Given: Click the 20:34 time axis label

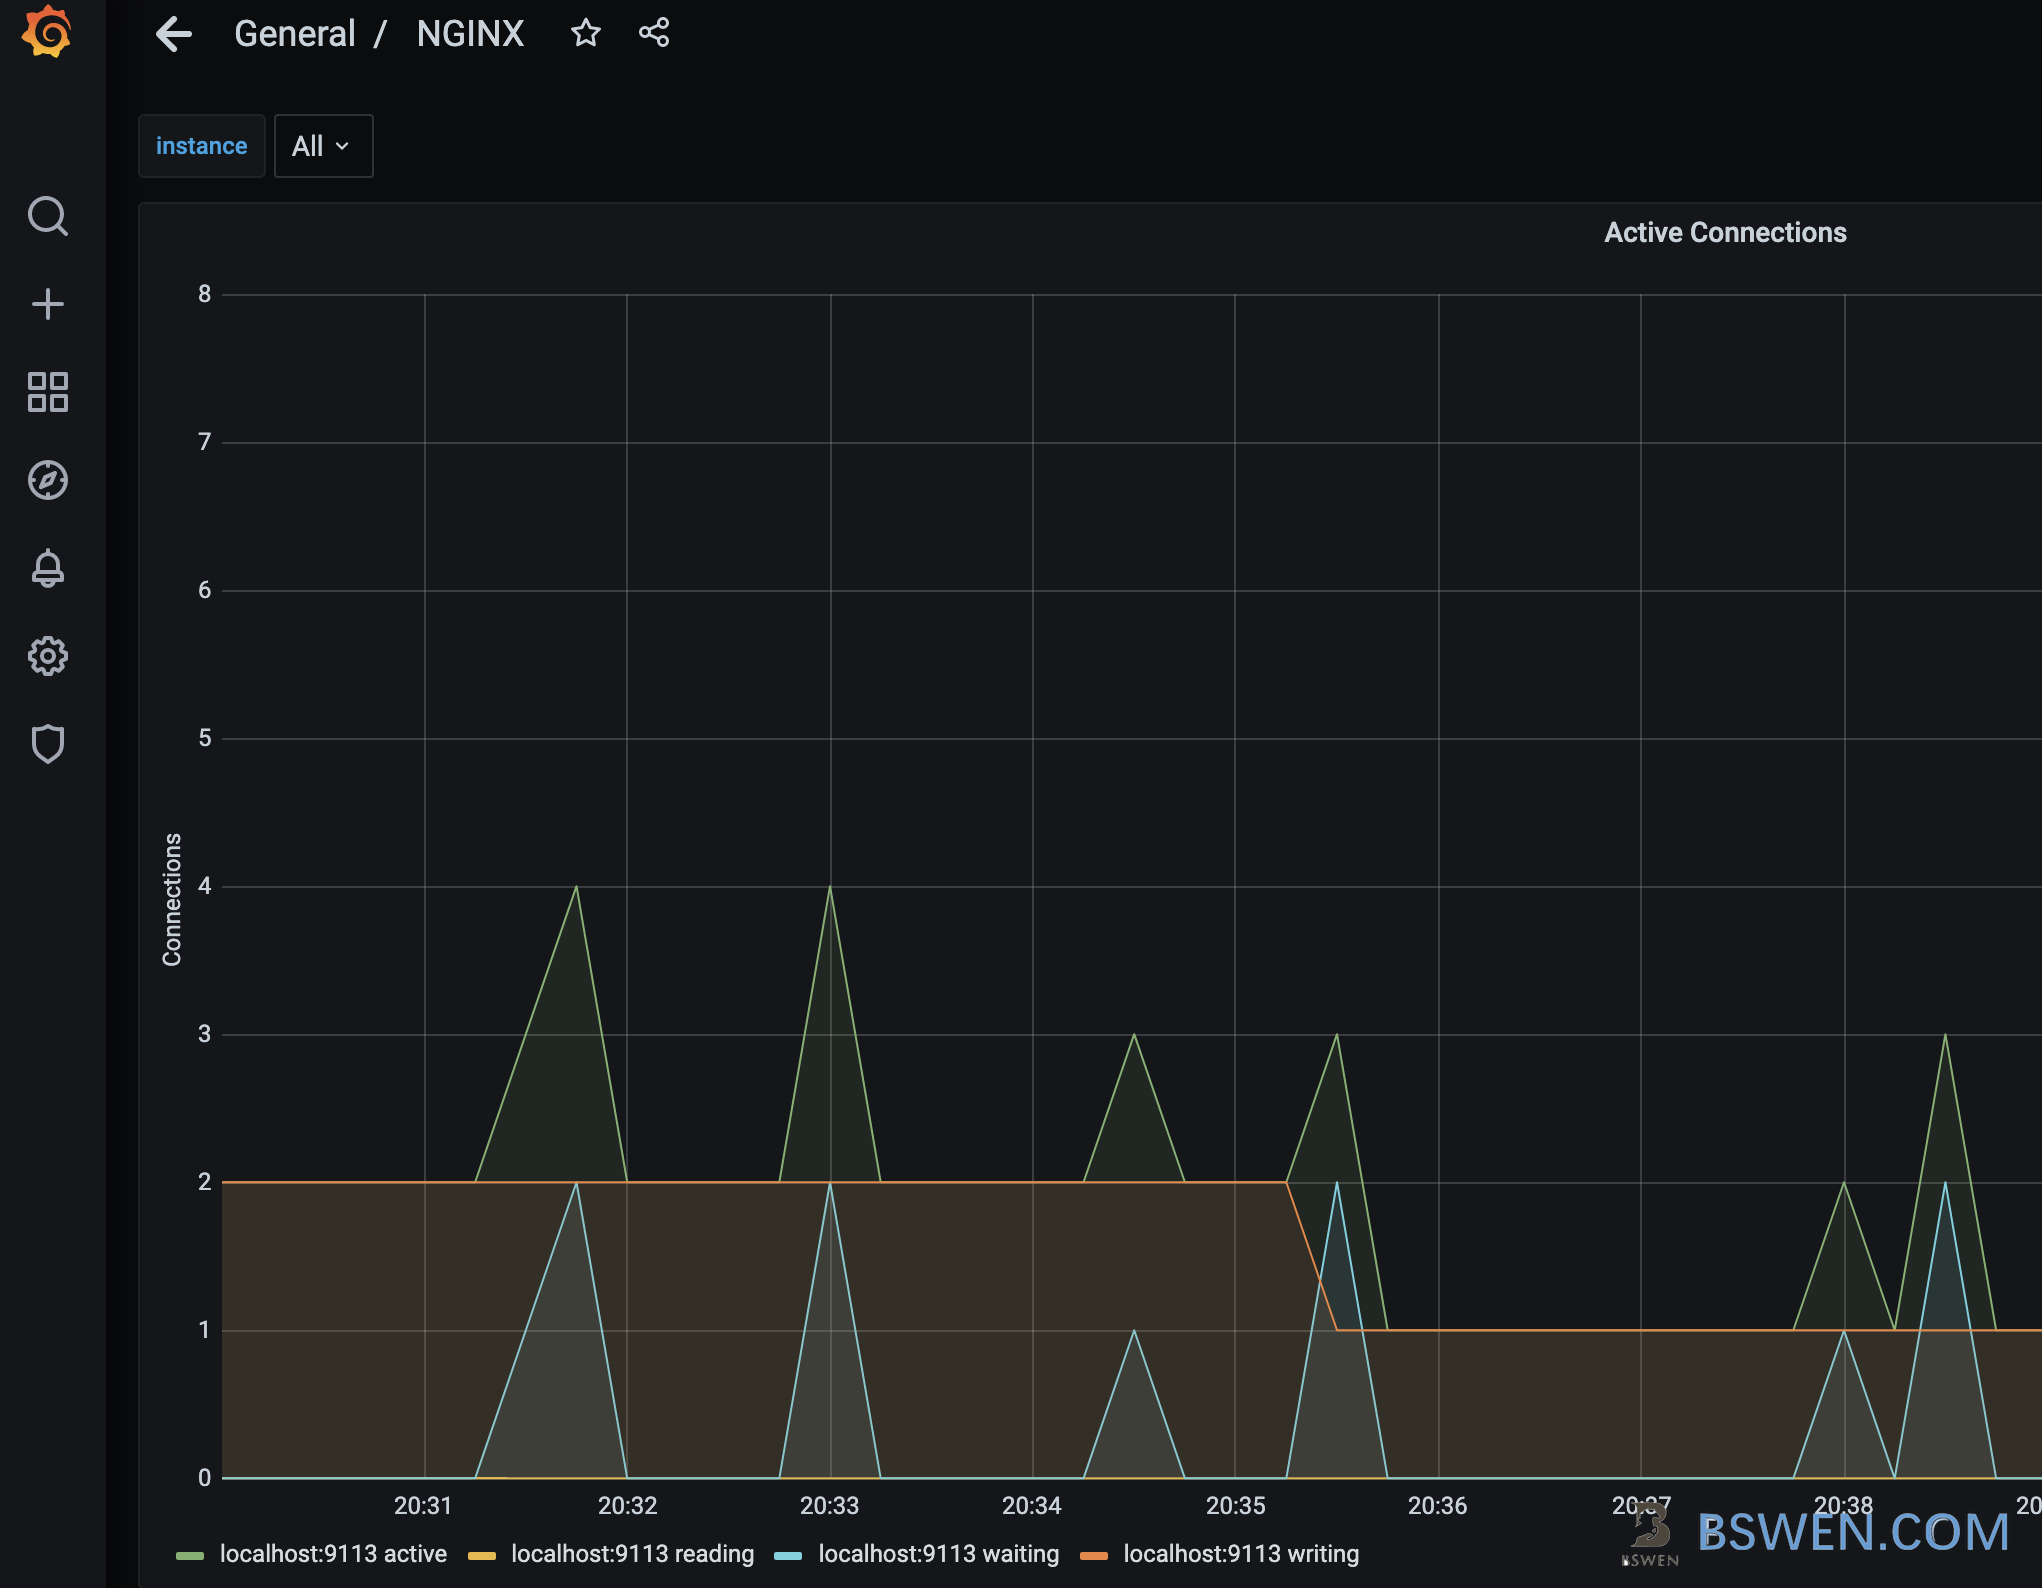Looking at the screenshot, I should coord(1032,1506).
